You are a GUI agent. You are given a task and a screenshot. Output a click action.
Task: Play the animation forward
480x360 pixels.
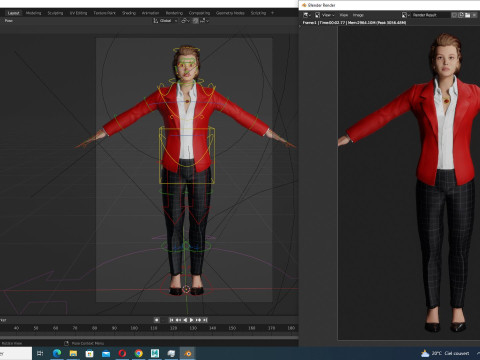(191, 320)
